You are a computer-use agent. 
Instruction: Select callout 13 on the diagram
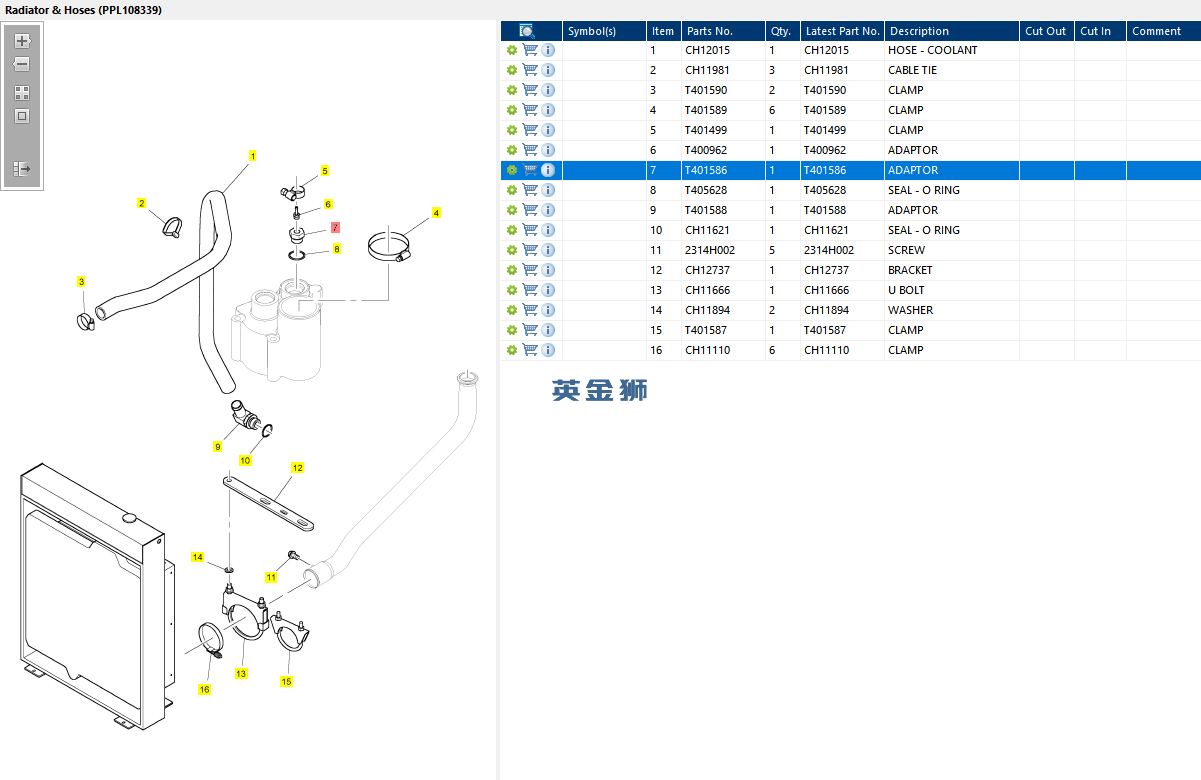point(241,674)
